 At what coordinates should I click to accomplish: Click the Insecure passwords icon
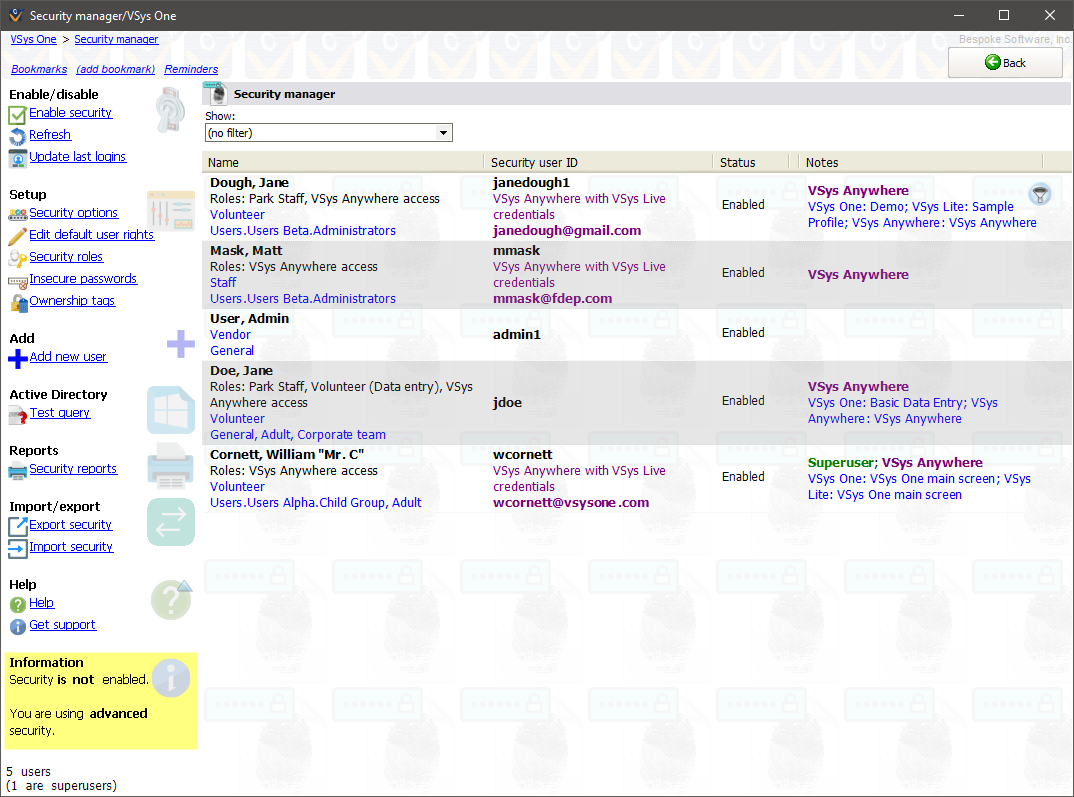click(17, 280)
